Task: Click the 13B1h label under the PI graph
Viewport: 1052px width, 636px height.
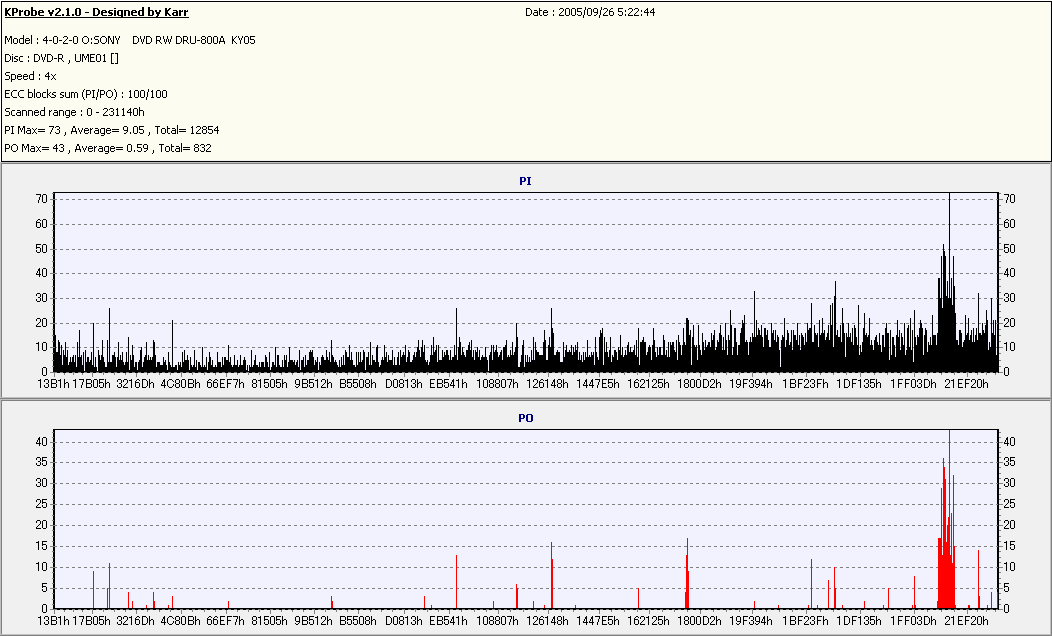Action: (x=54, y=384)
